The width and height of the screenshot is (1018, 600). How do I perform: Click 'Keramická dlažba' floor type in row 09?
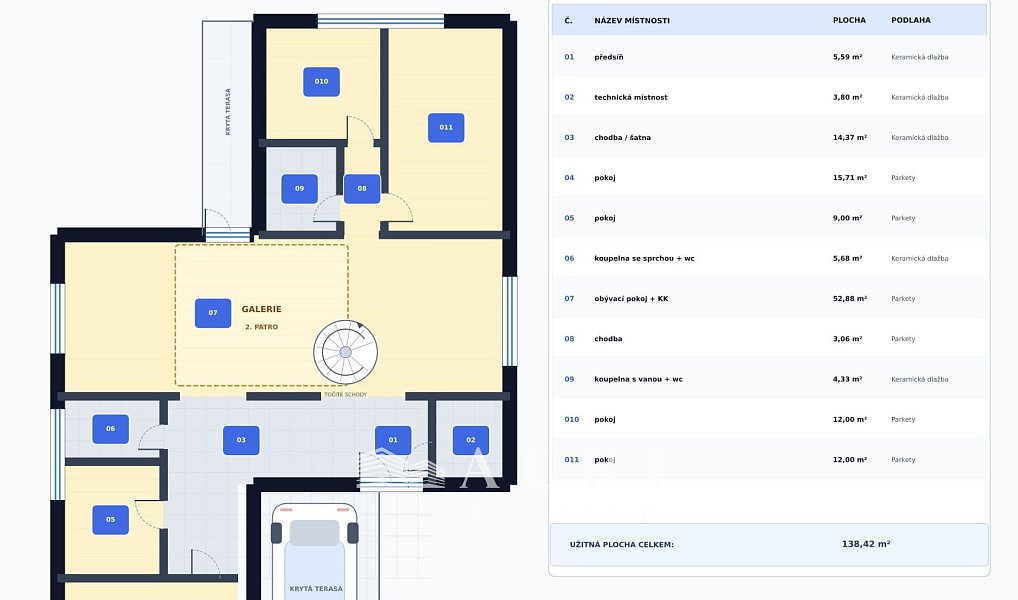point(919,379)
